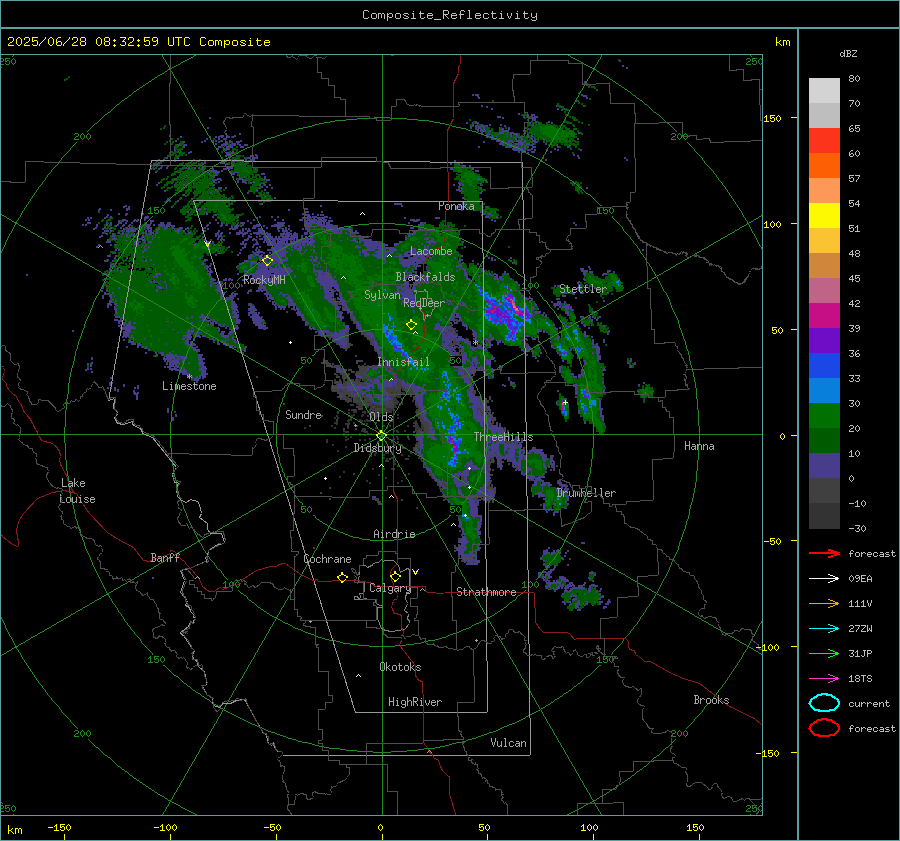This screenshot has width=900, height=841.
Task: Click the Airdrie city label
Action: click(x=394, y=534)
